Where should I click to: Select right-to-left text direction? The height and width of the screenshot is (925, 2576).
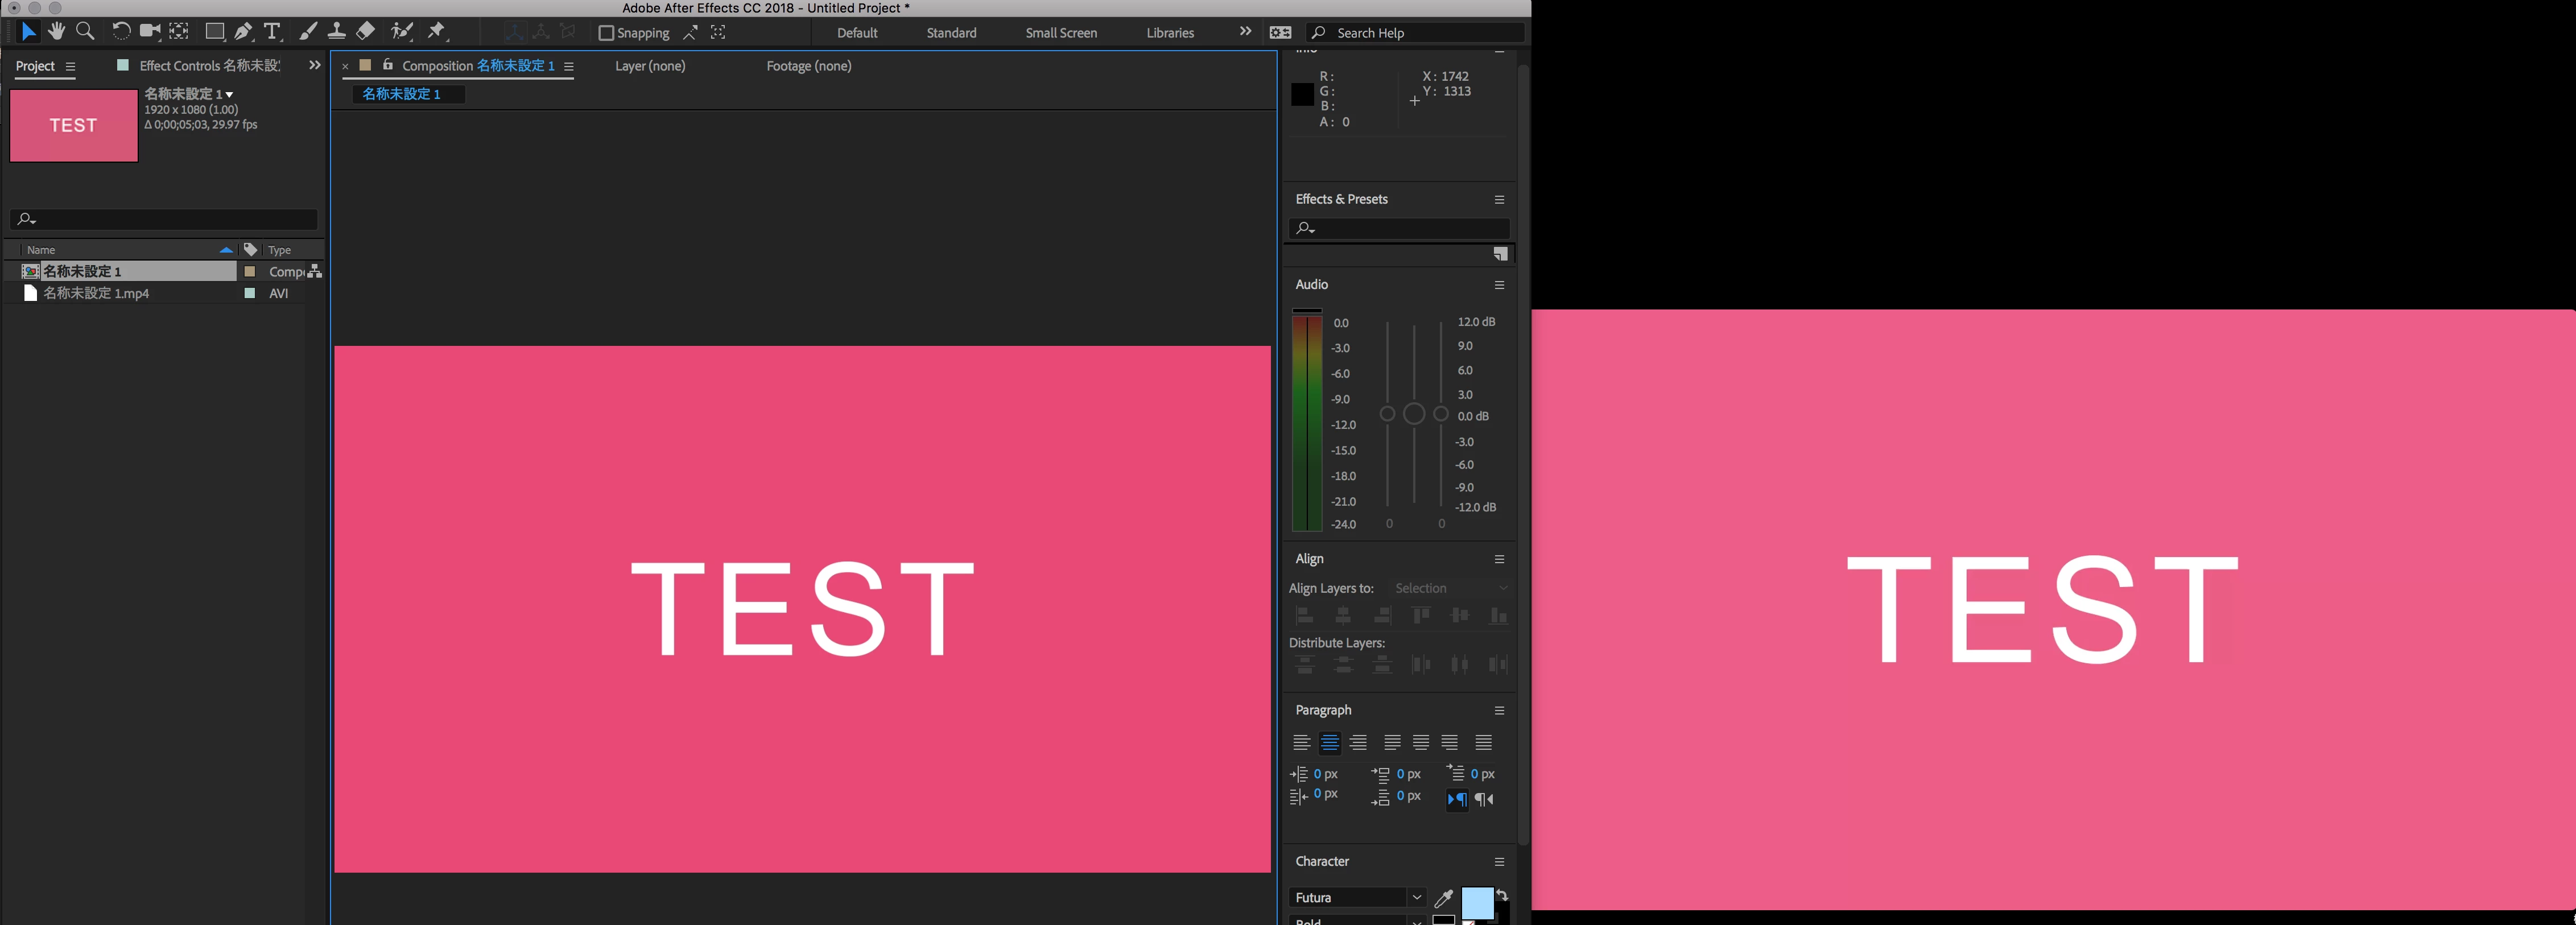pyautogui.click(x=1484, y=799)
